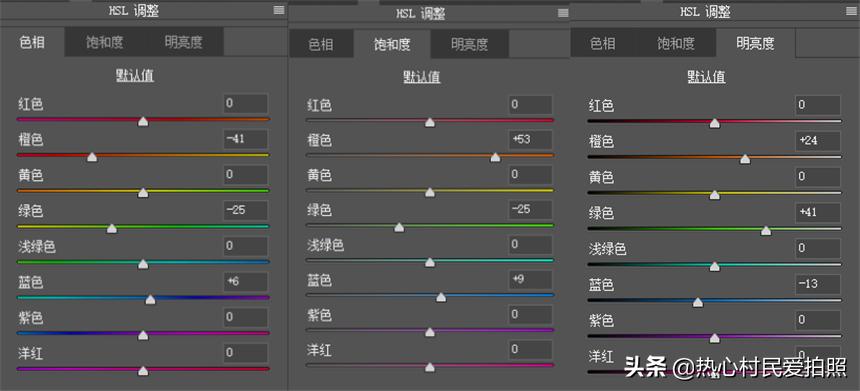The height and width of the screenshot is (391, 860).
Task: Switch to 饱和度 tab in the Luminance panel
Action: point(676,43)
